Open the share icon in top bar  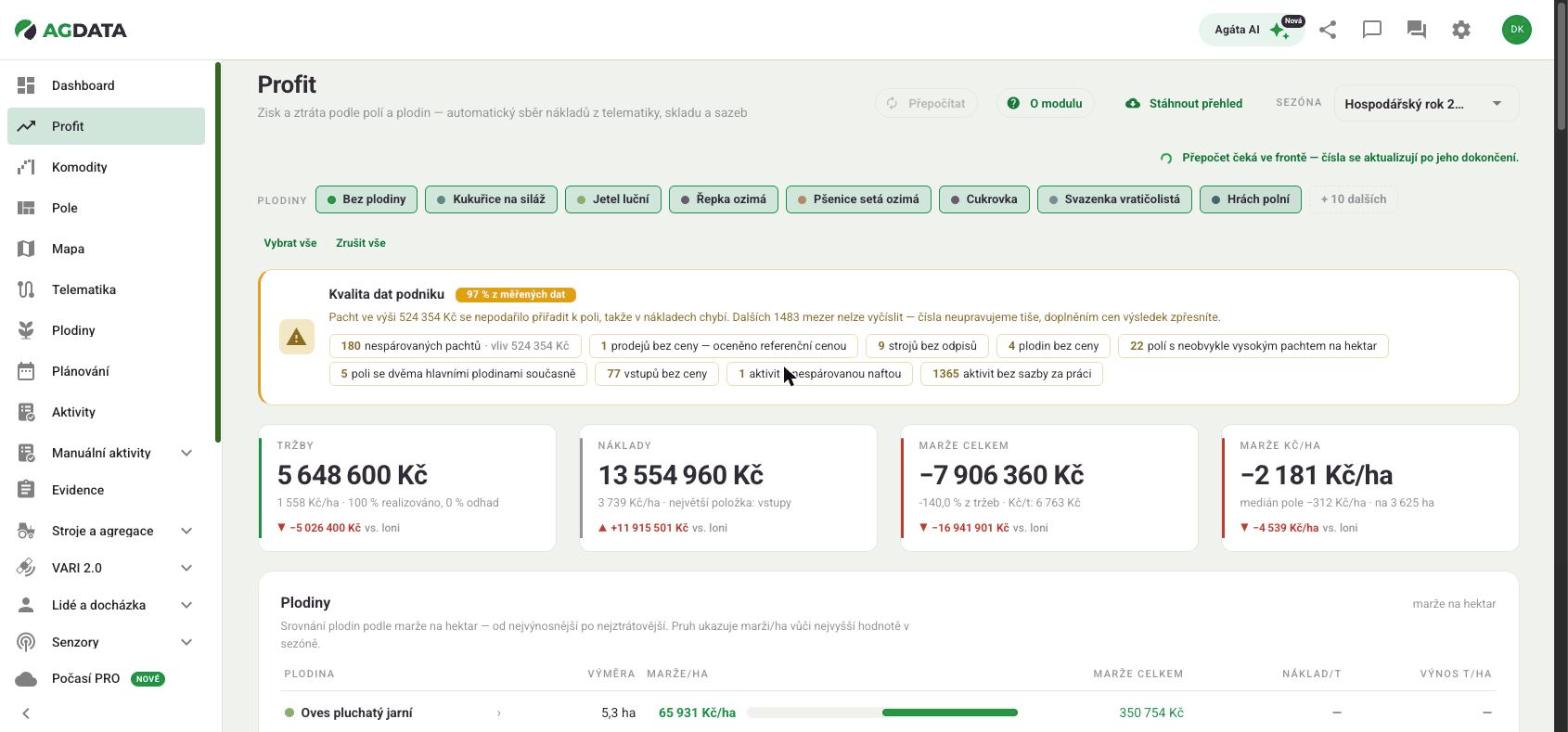(x=1327, y=30)
